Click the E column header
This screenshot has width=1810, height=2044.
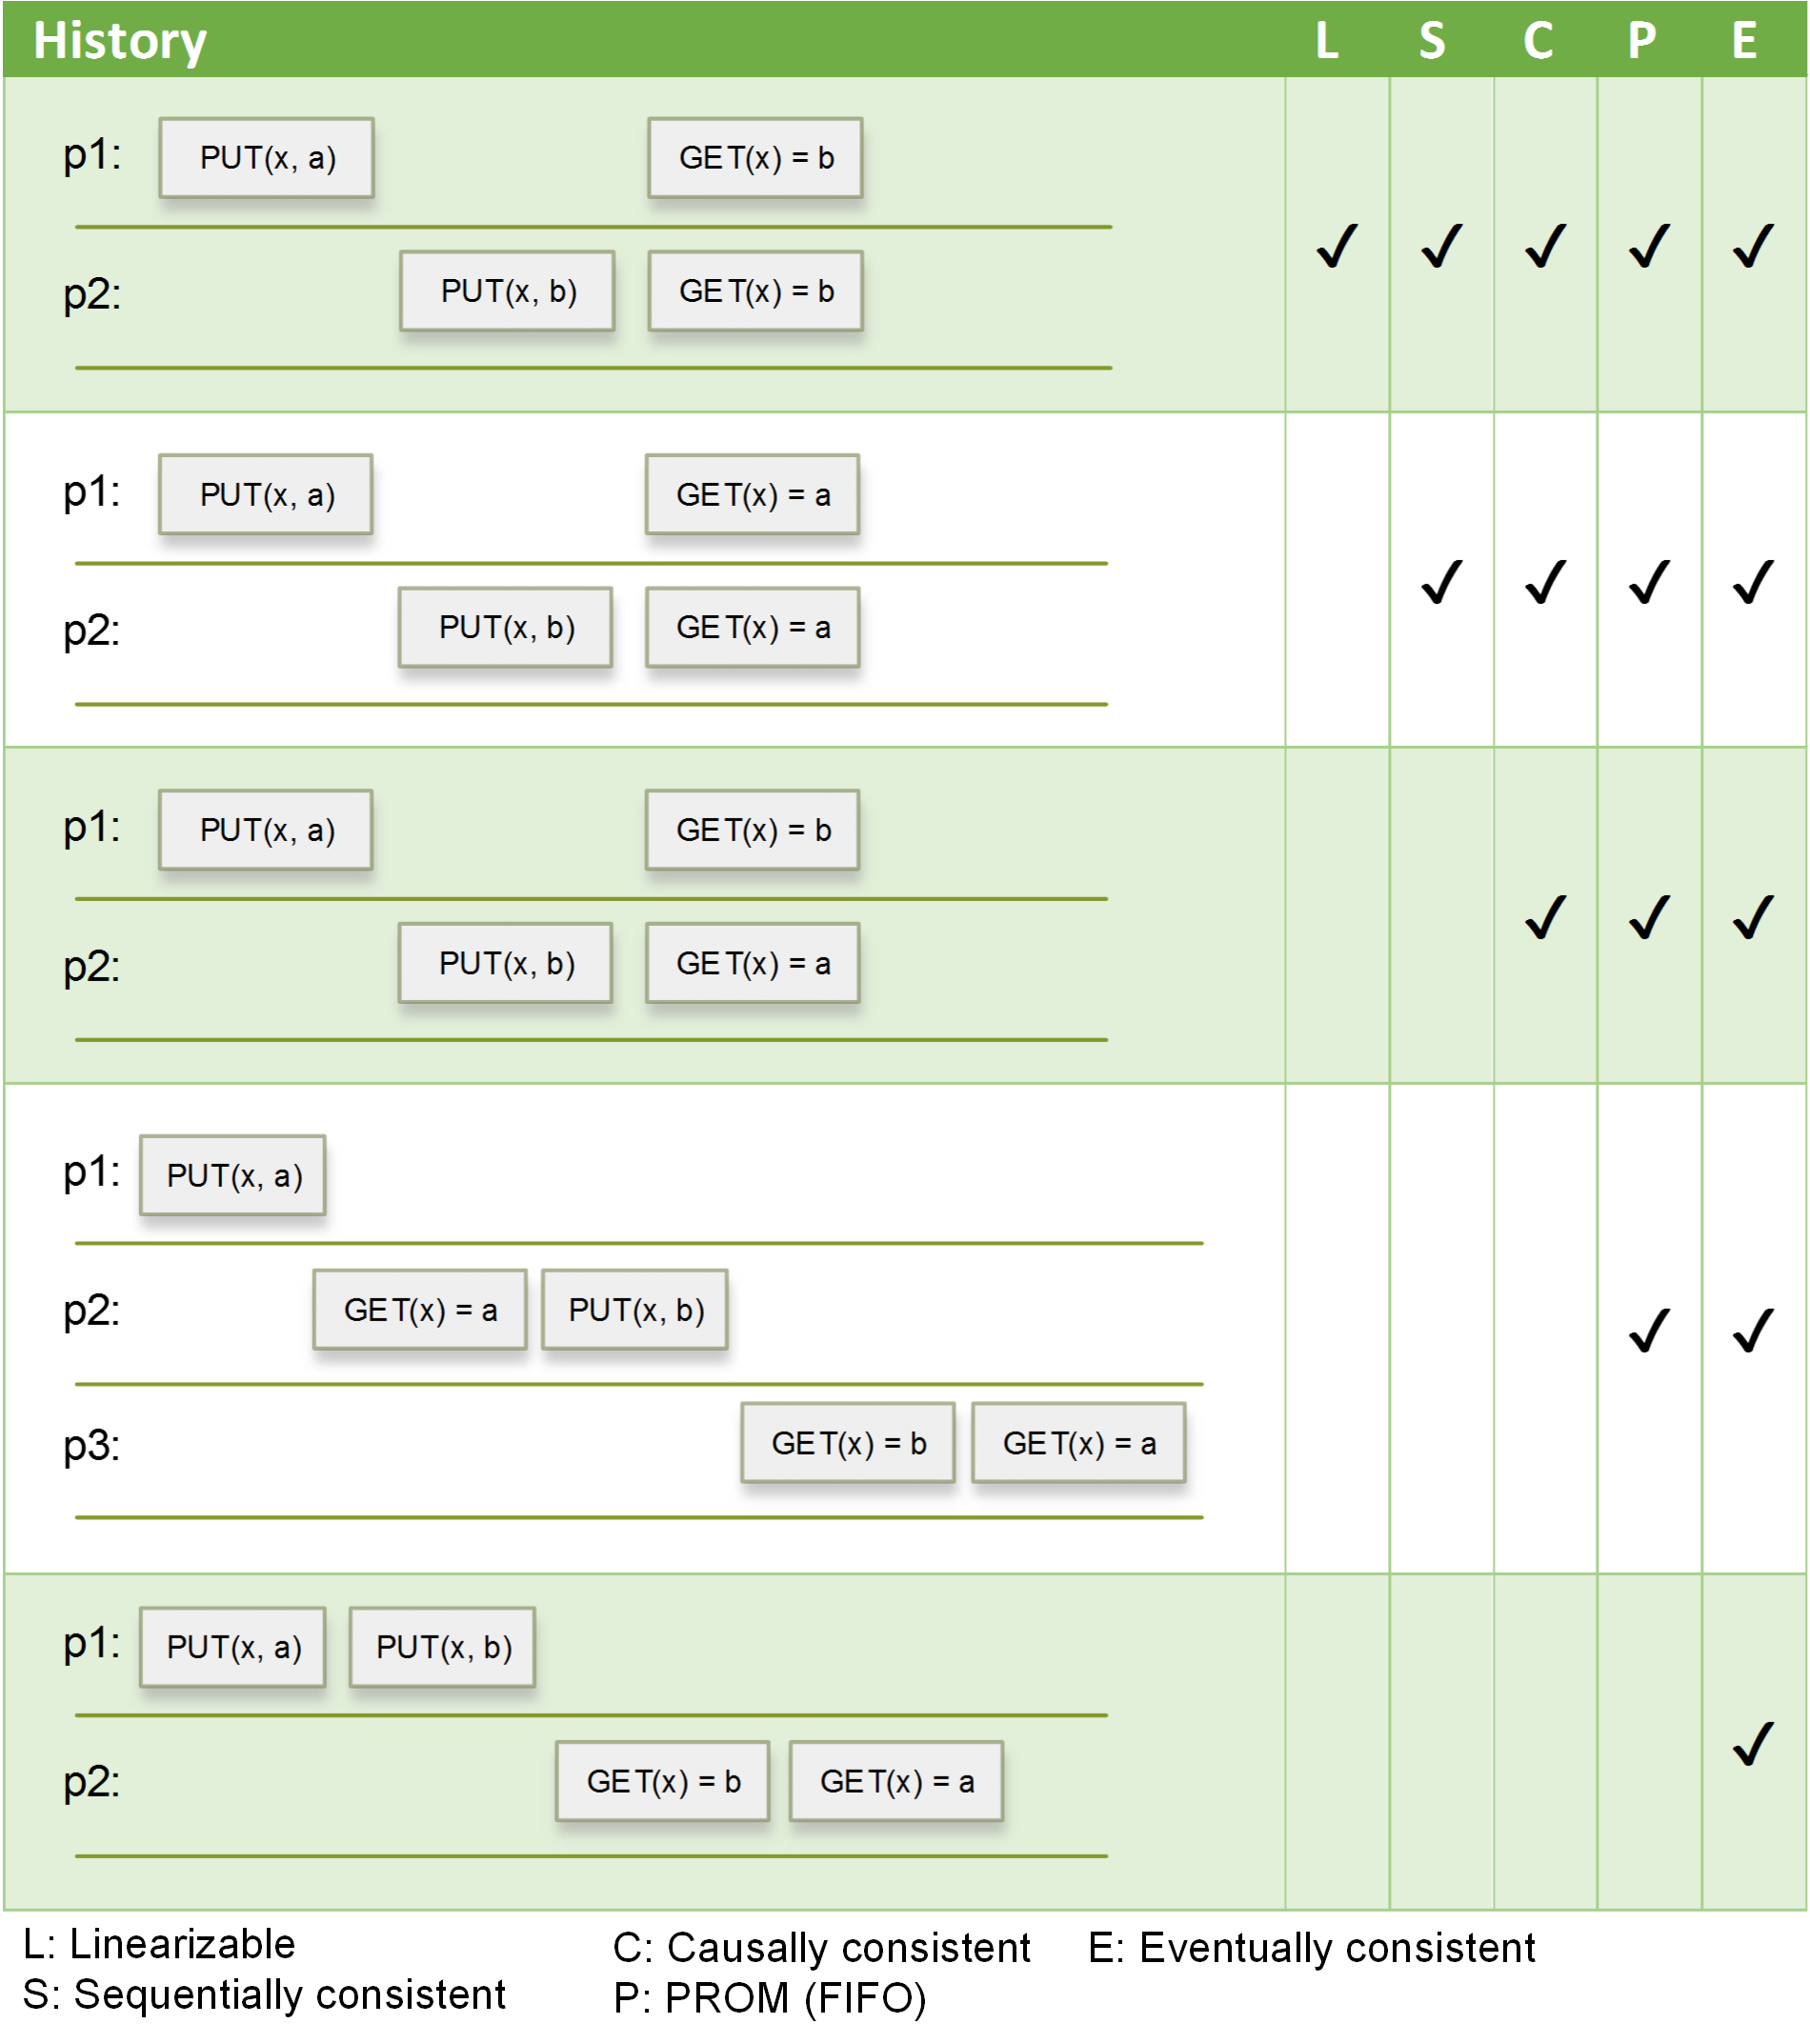[1744, 41]
